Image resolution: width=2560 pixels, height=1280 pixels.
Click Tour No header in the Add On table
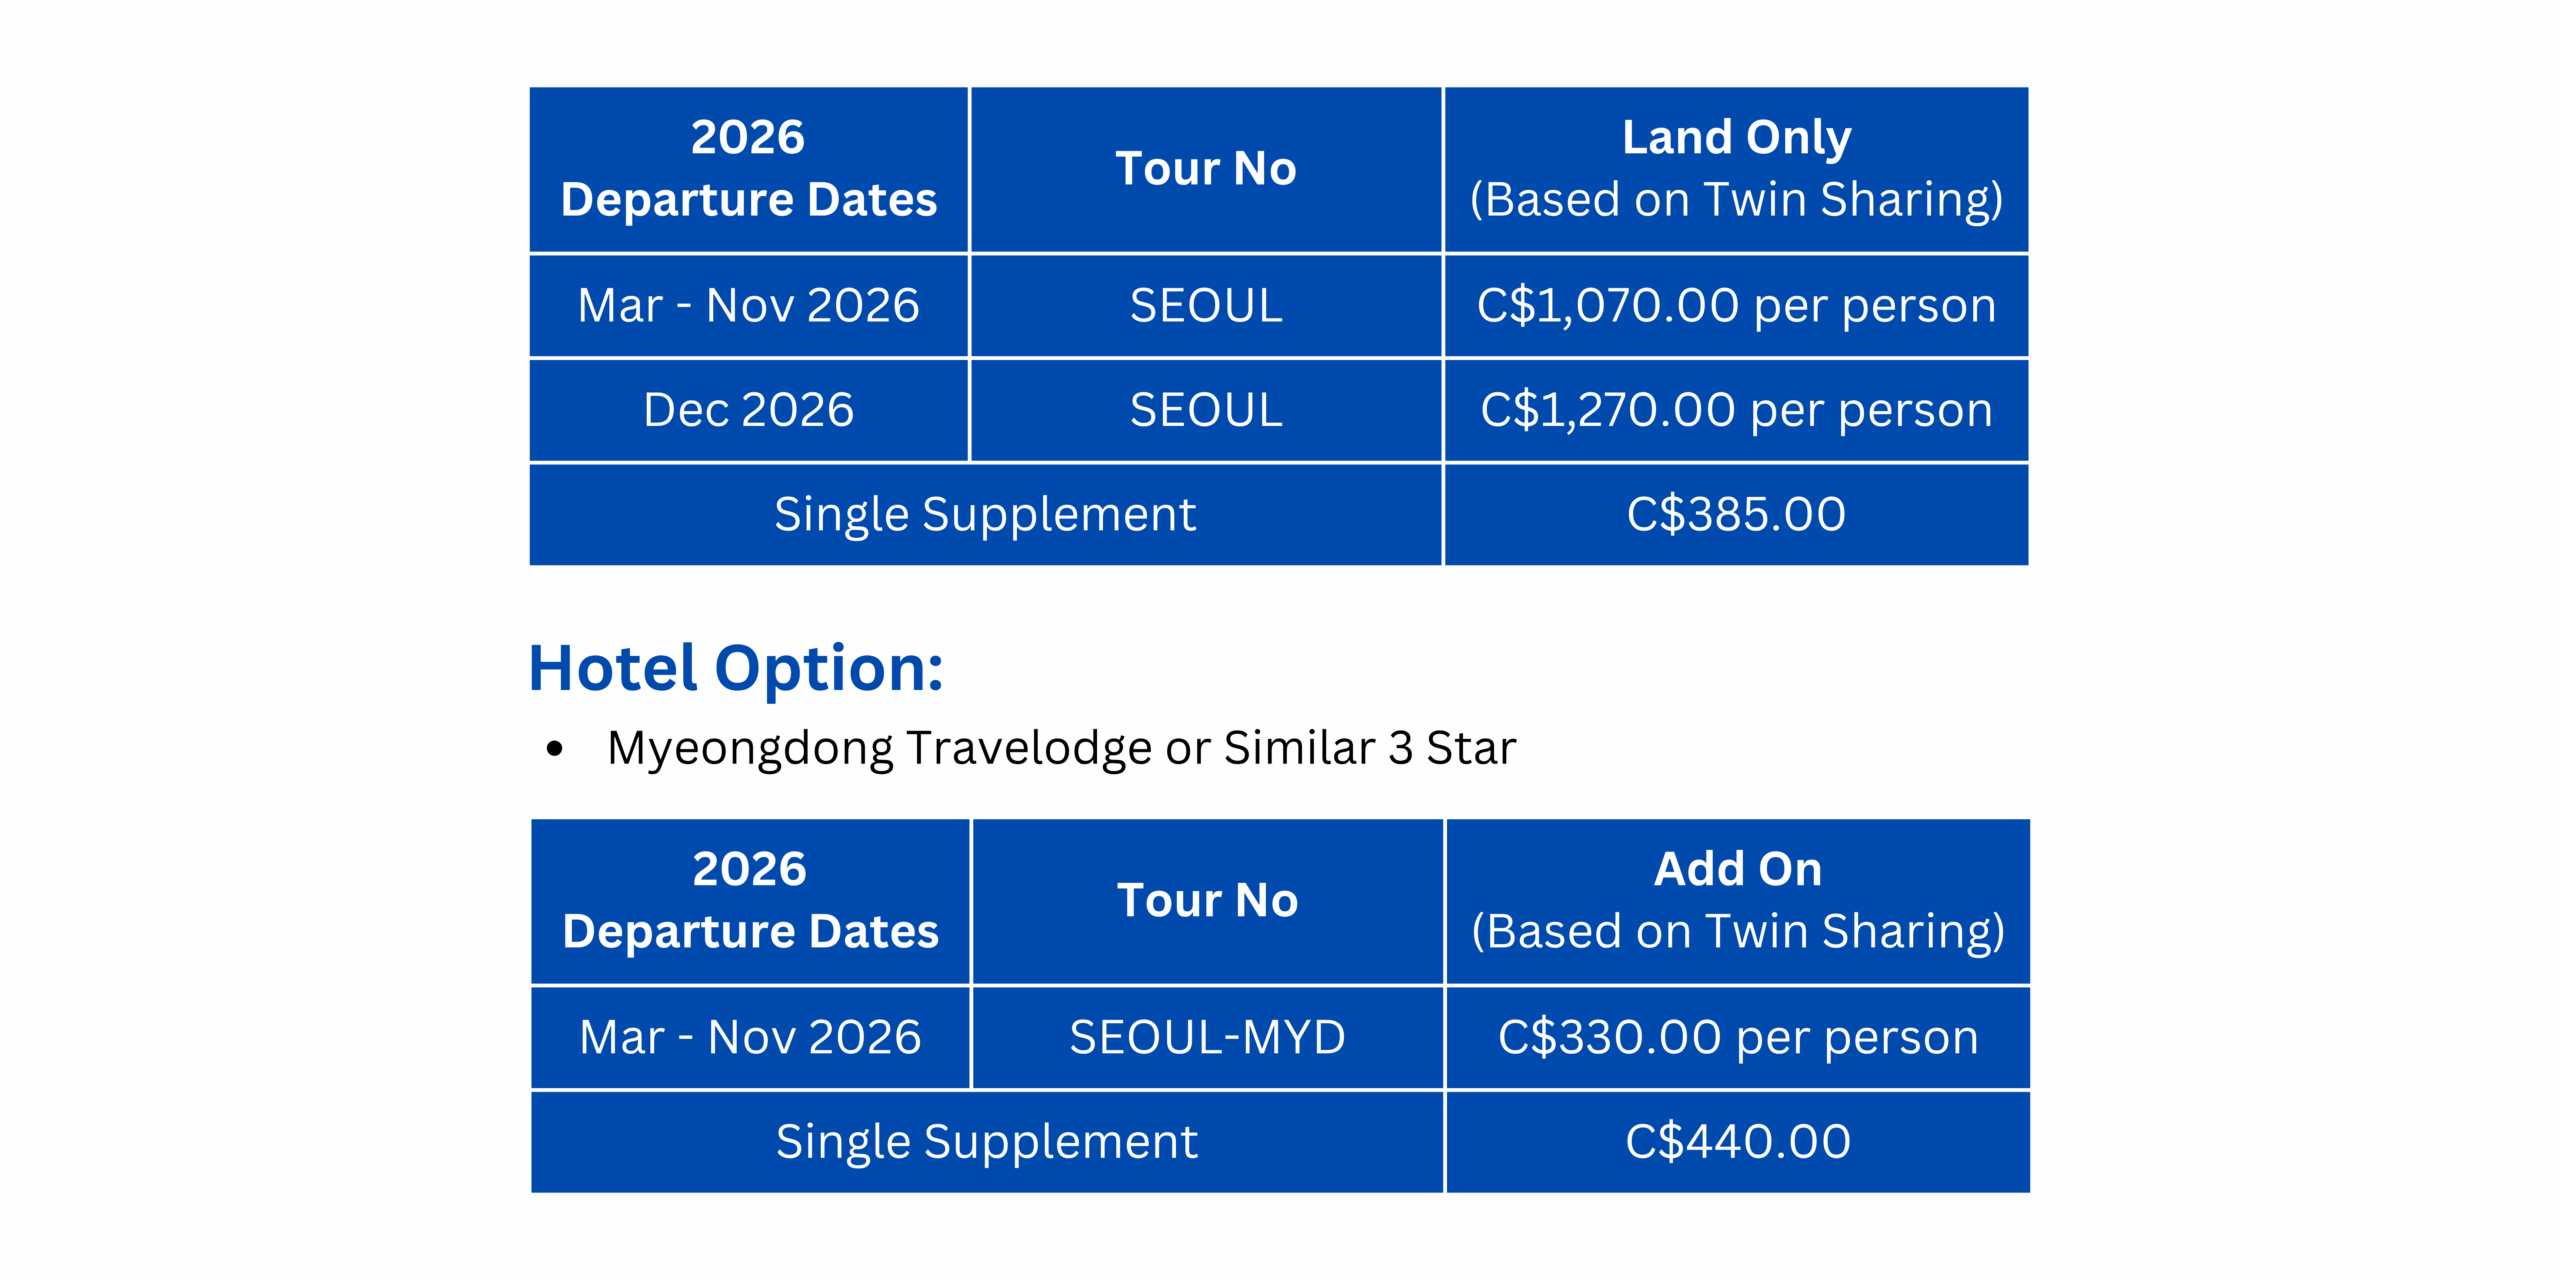click(1207, 900)
